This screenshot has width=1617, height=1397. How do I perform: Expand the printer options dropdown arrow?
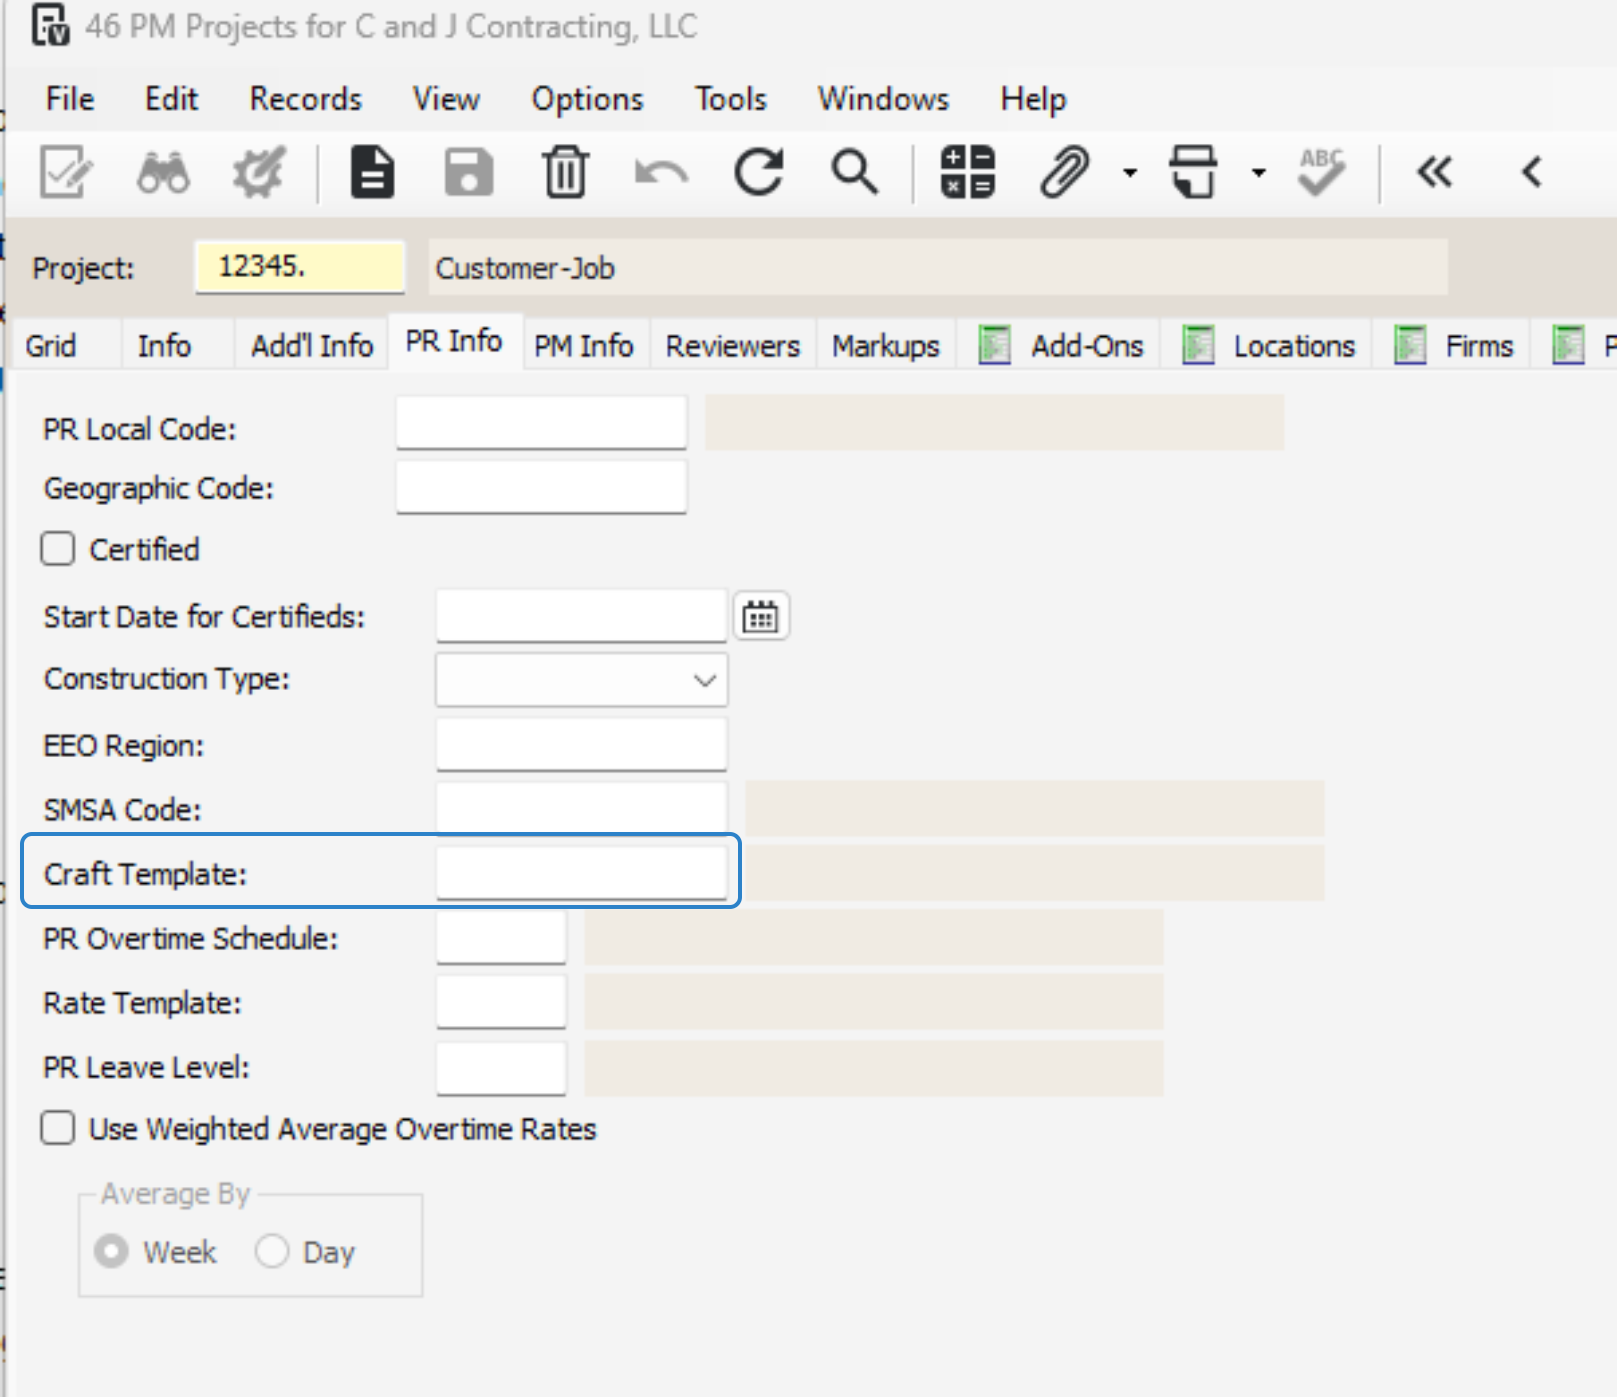(x=1258, y=173)
